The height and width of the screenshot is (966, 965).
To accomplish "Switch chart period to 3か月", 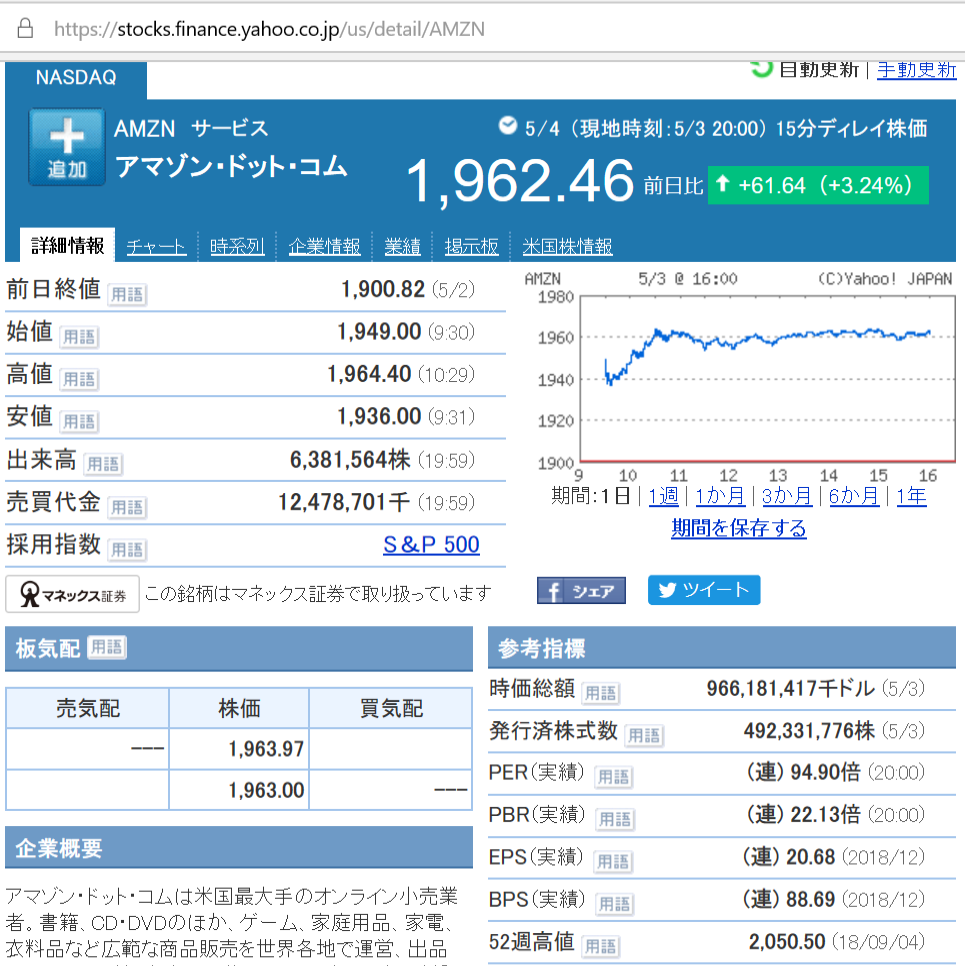I will pyautogui.click(x=787, y=496).
